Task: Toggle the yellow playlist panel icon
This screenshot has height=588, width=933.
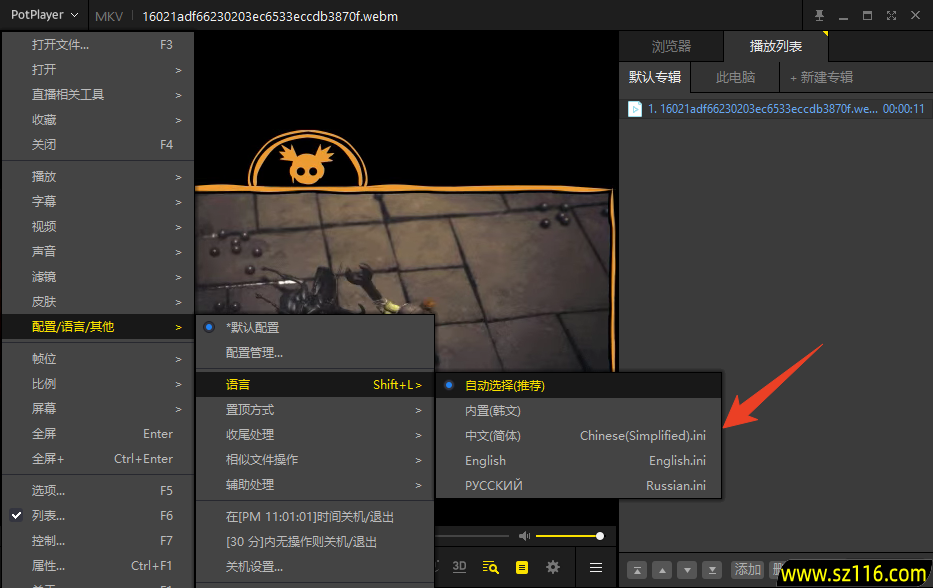Action: (x=521, y=567)
